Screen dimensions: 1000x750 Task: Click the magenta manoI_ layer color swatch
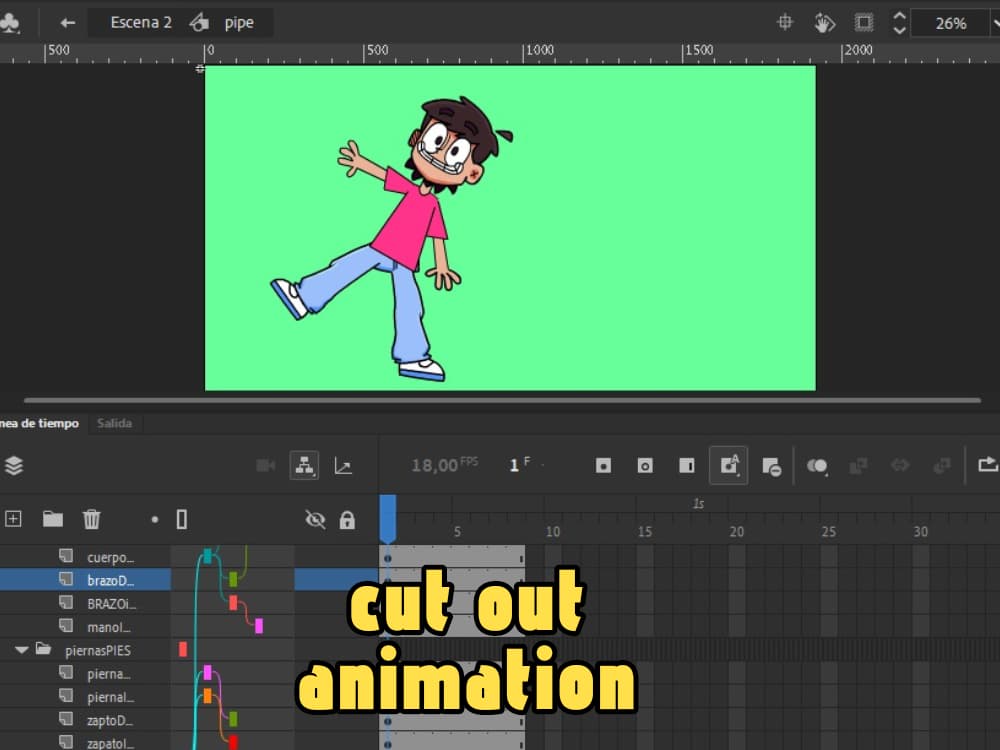(259, 626)
